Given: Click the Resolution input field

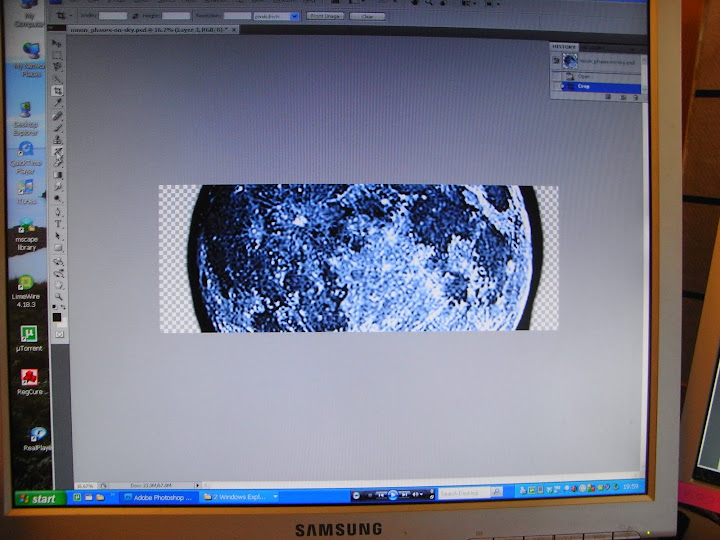Looking at the screenshot, I should click(x=237, y=16).
